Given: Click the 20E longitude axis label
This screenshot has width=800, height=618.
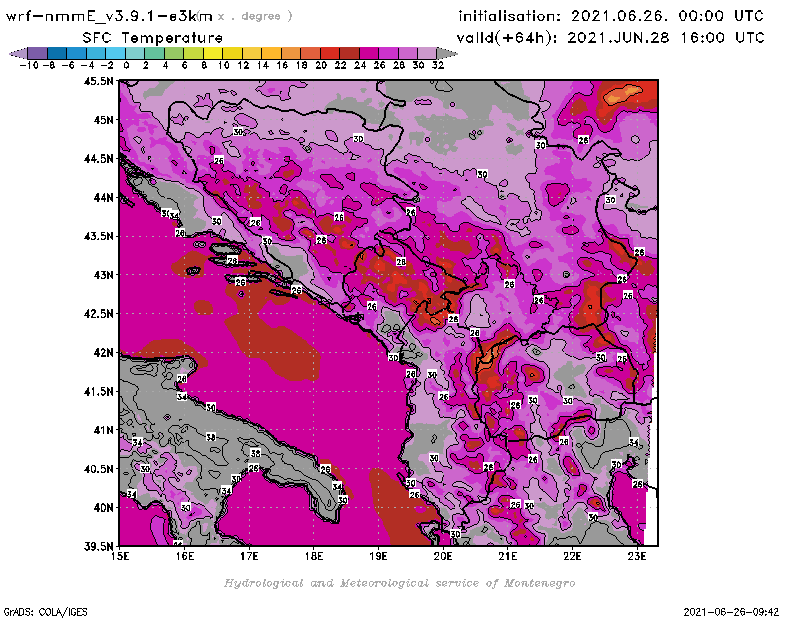Looking at the screenshot, I should point(443,556).
